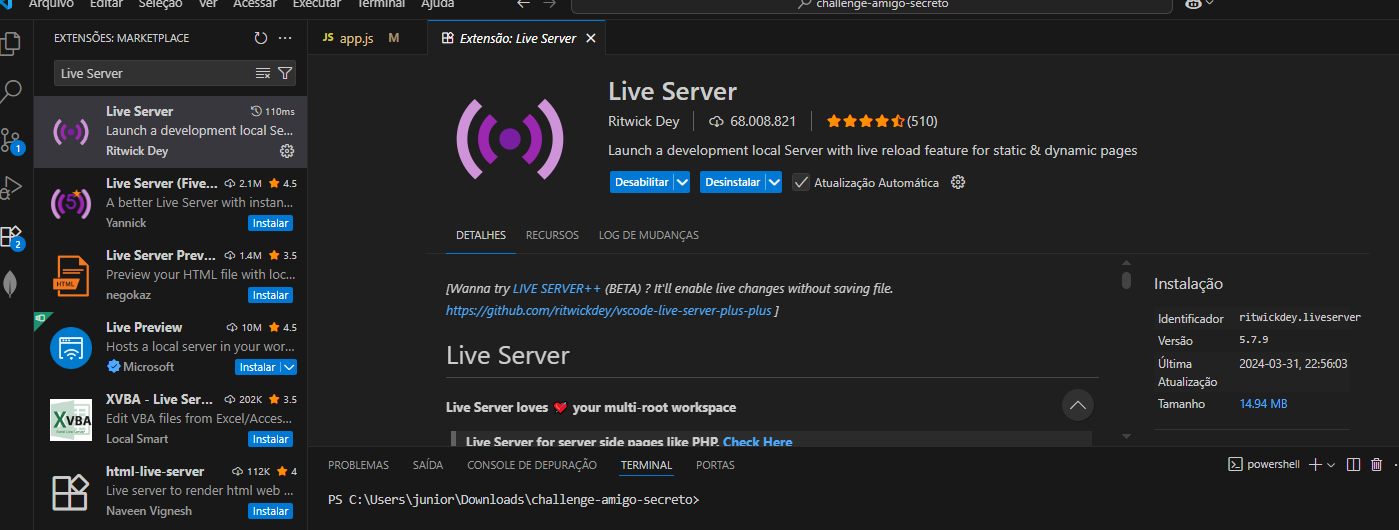Clear extensions search results icon
Image resolution: width=1399 pixels, height=530 pixels.
263,73
